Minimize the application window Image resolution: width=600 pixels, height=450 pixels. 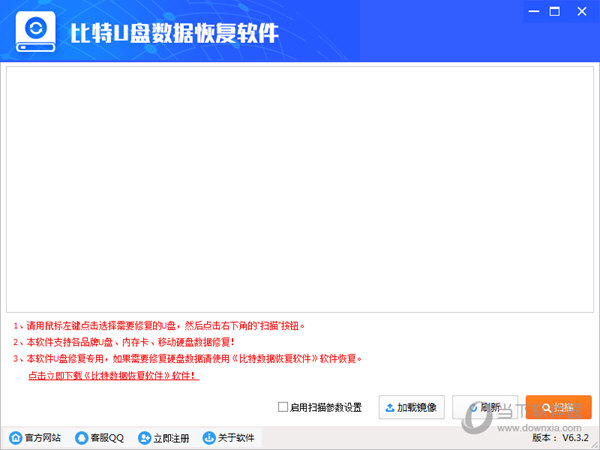pyautogui.click(x=534, y=11)
